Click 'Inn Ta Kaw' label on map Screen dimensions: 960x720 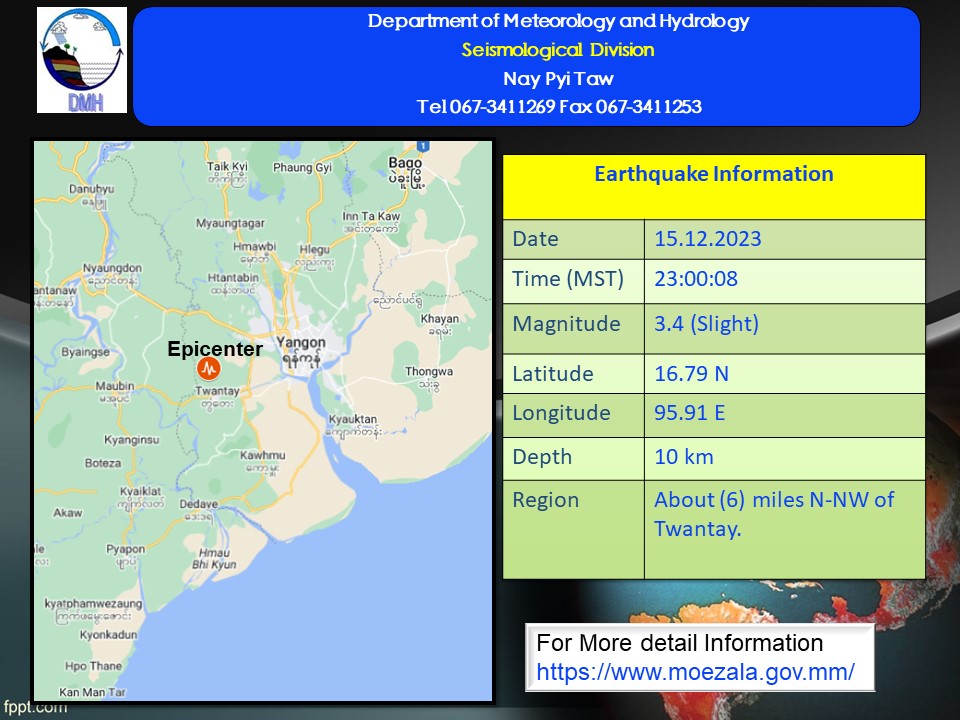371,216
